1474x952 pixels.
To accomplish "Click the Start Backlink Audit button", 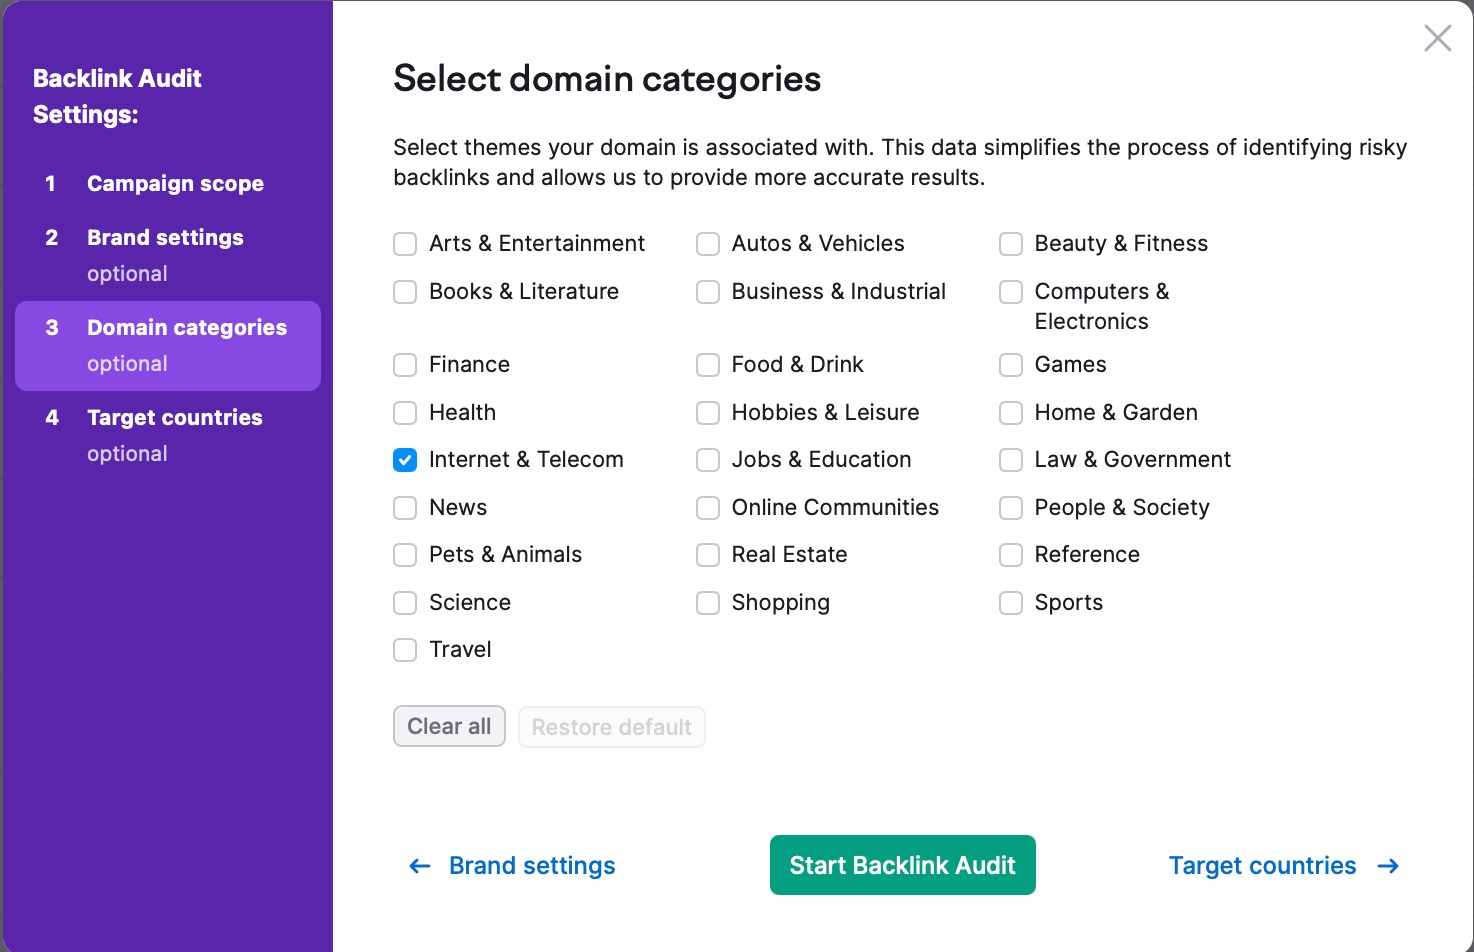I will (x=902, y=865).
